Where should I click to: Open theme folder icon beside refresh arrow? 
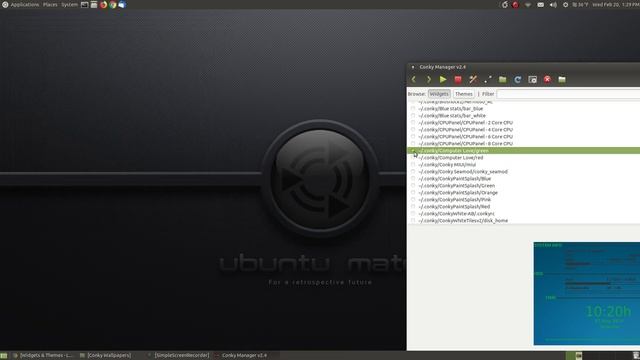pyautogui.click(x=502, y=80)
